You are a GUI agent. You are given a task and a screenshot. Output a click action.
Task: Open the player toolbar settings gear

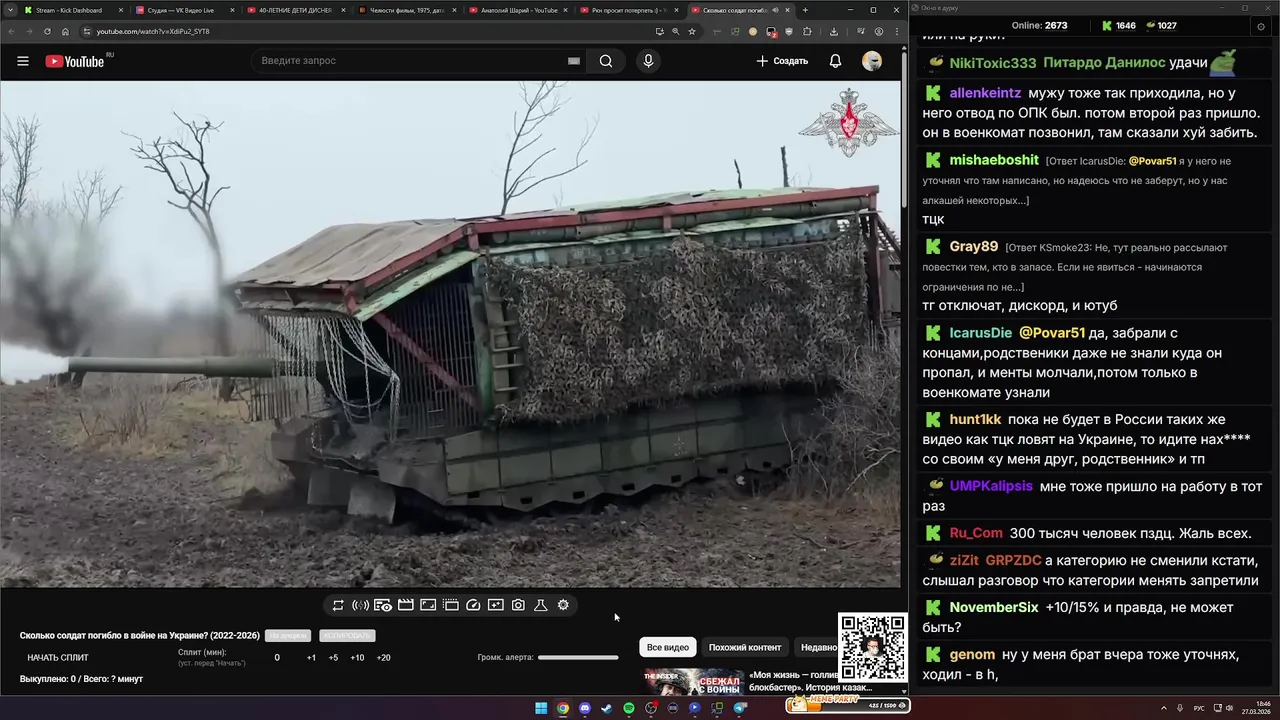tap(563, 605)
